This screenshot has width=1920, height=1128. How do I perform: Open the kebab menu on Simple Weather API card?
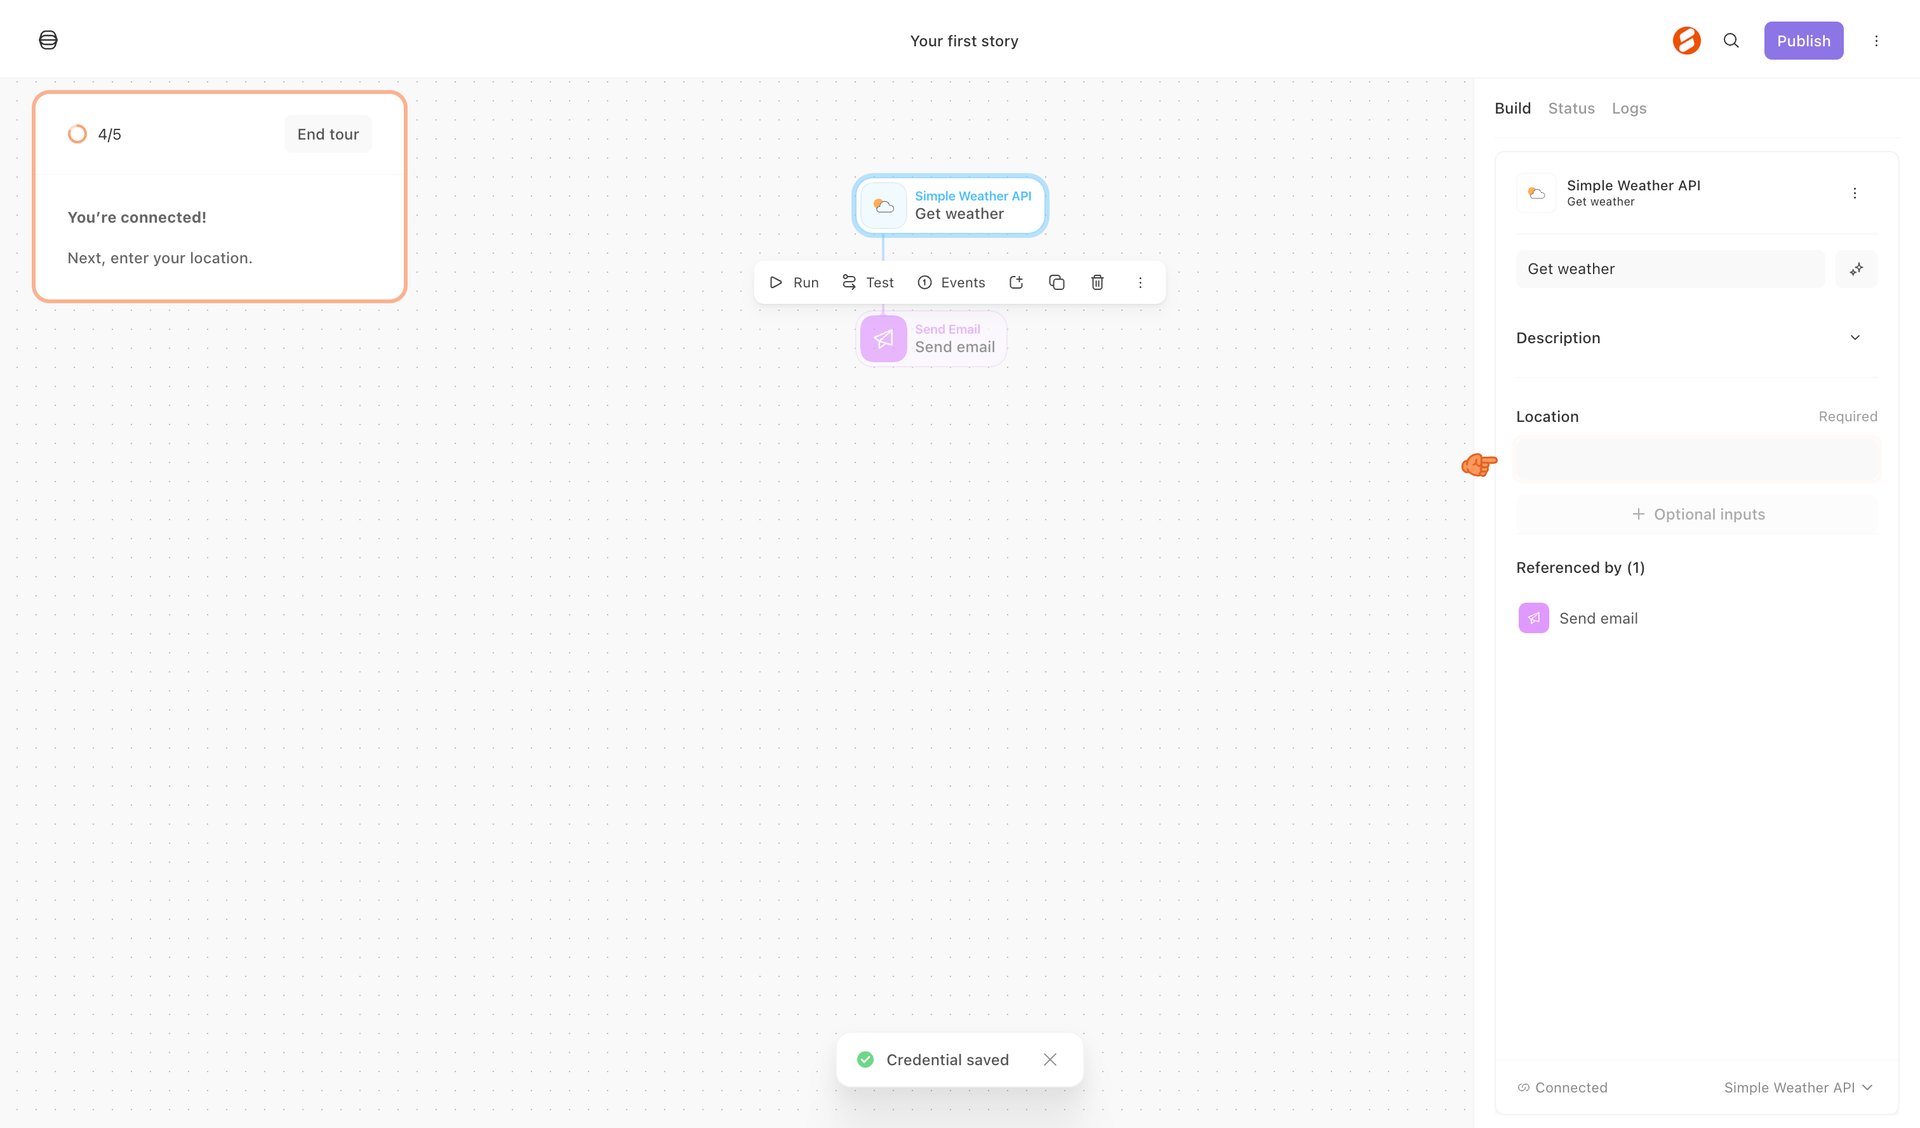coord(1855,192)
